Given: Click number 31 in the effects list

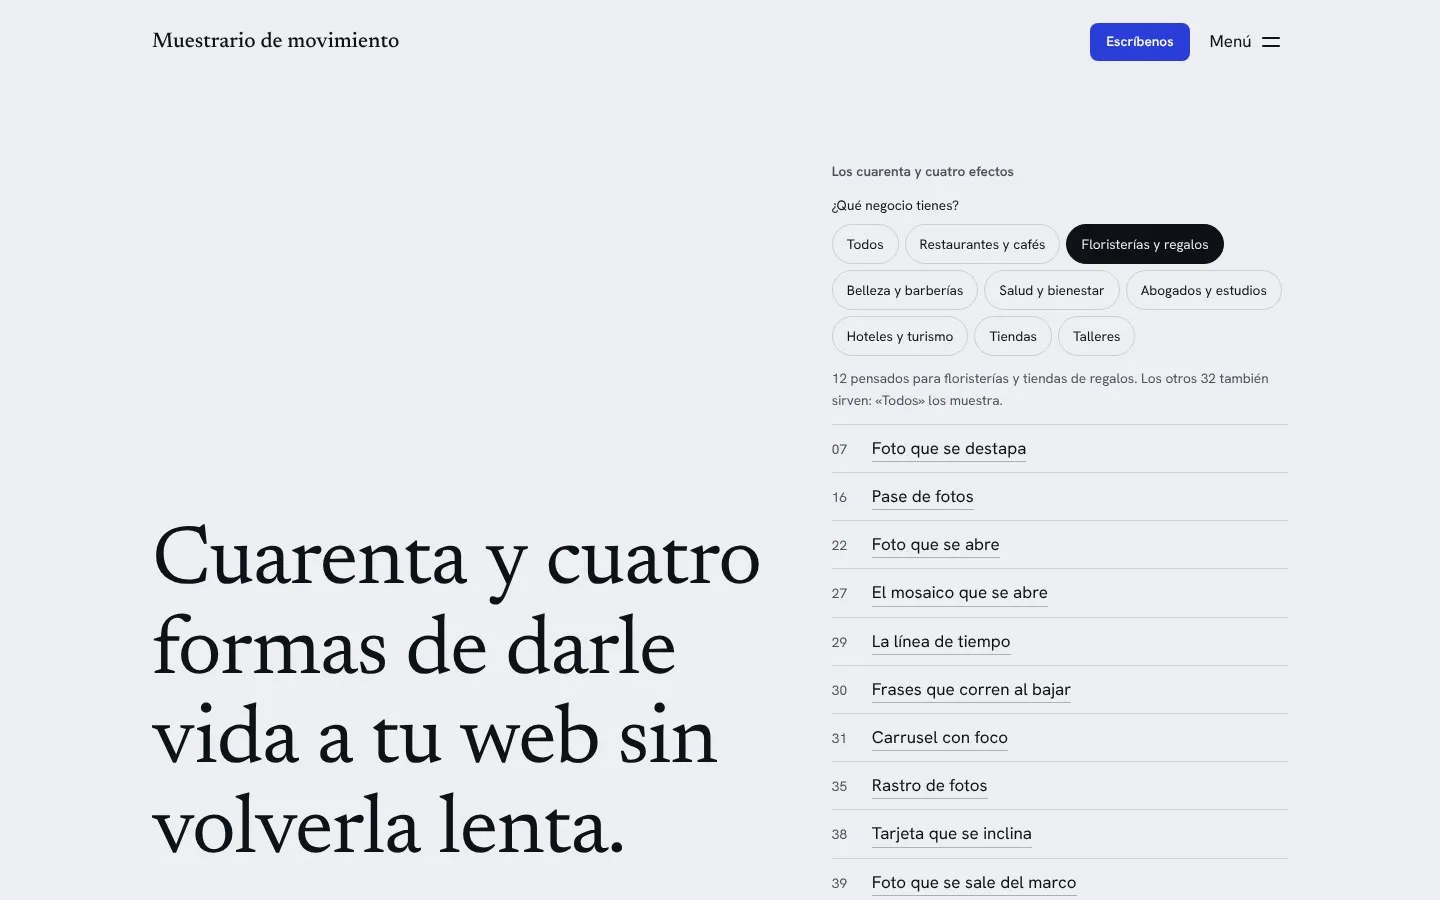Looking at the screenshot, I should coord(839,739).
